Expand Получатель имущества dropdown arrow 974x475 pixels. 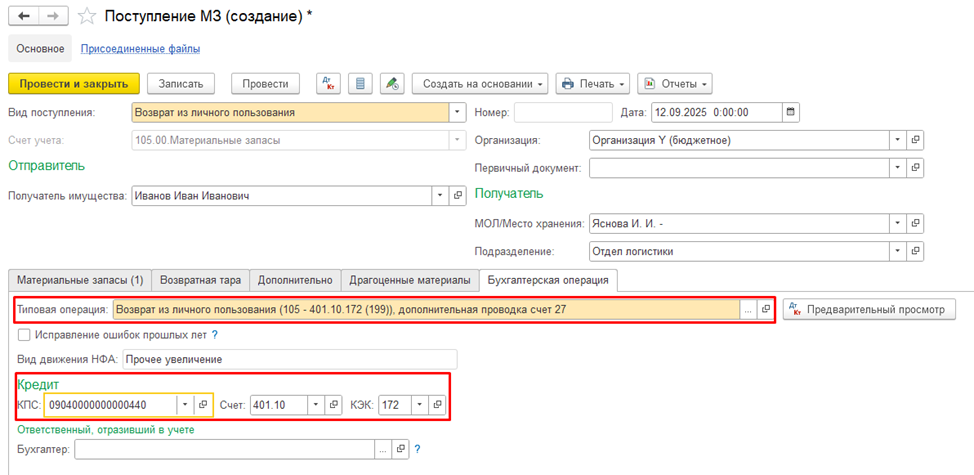click(x=440, y=195)
